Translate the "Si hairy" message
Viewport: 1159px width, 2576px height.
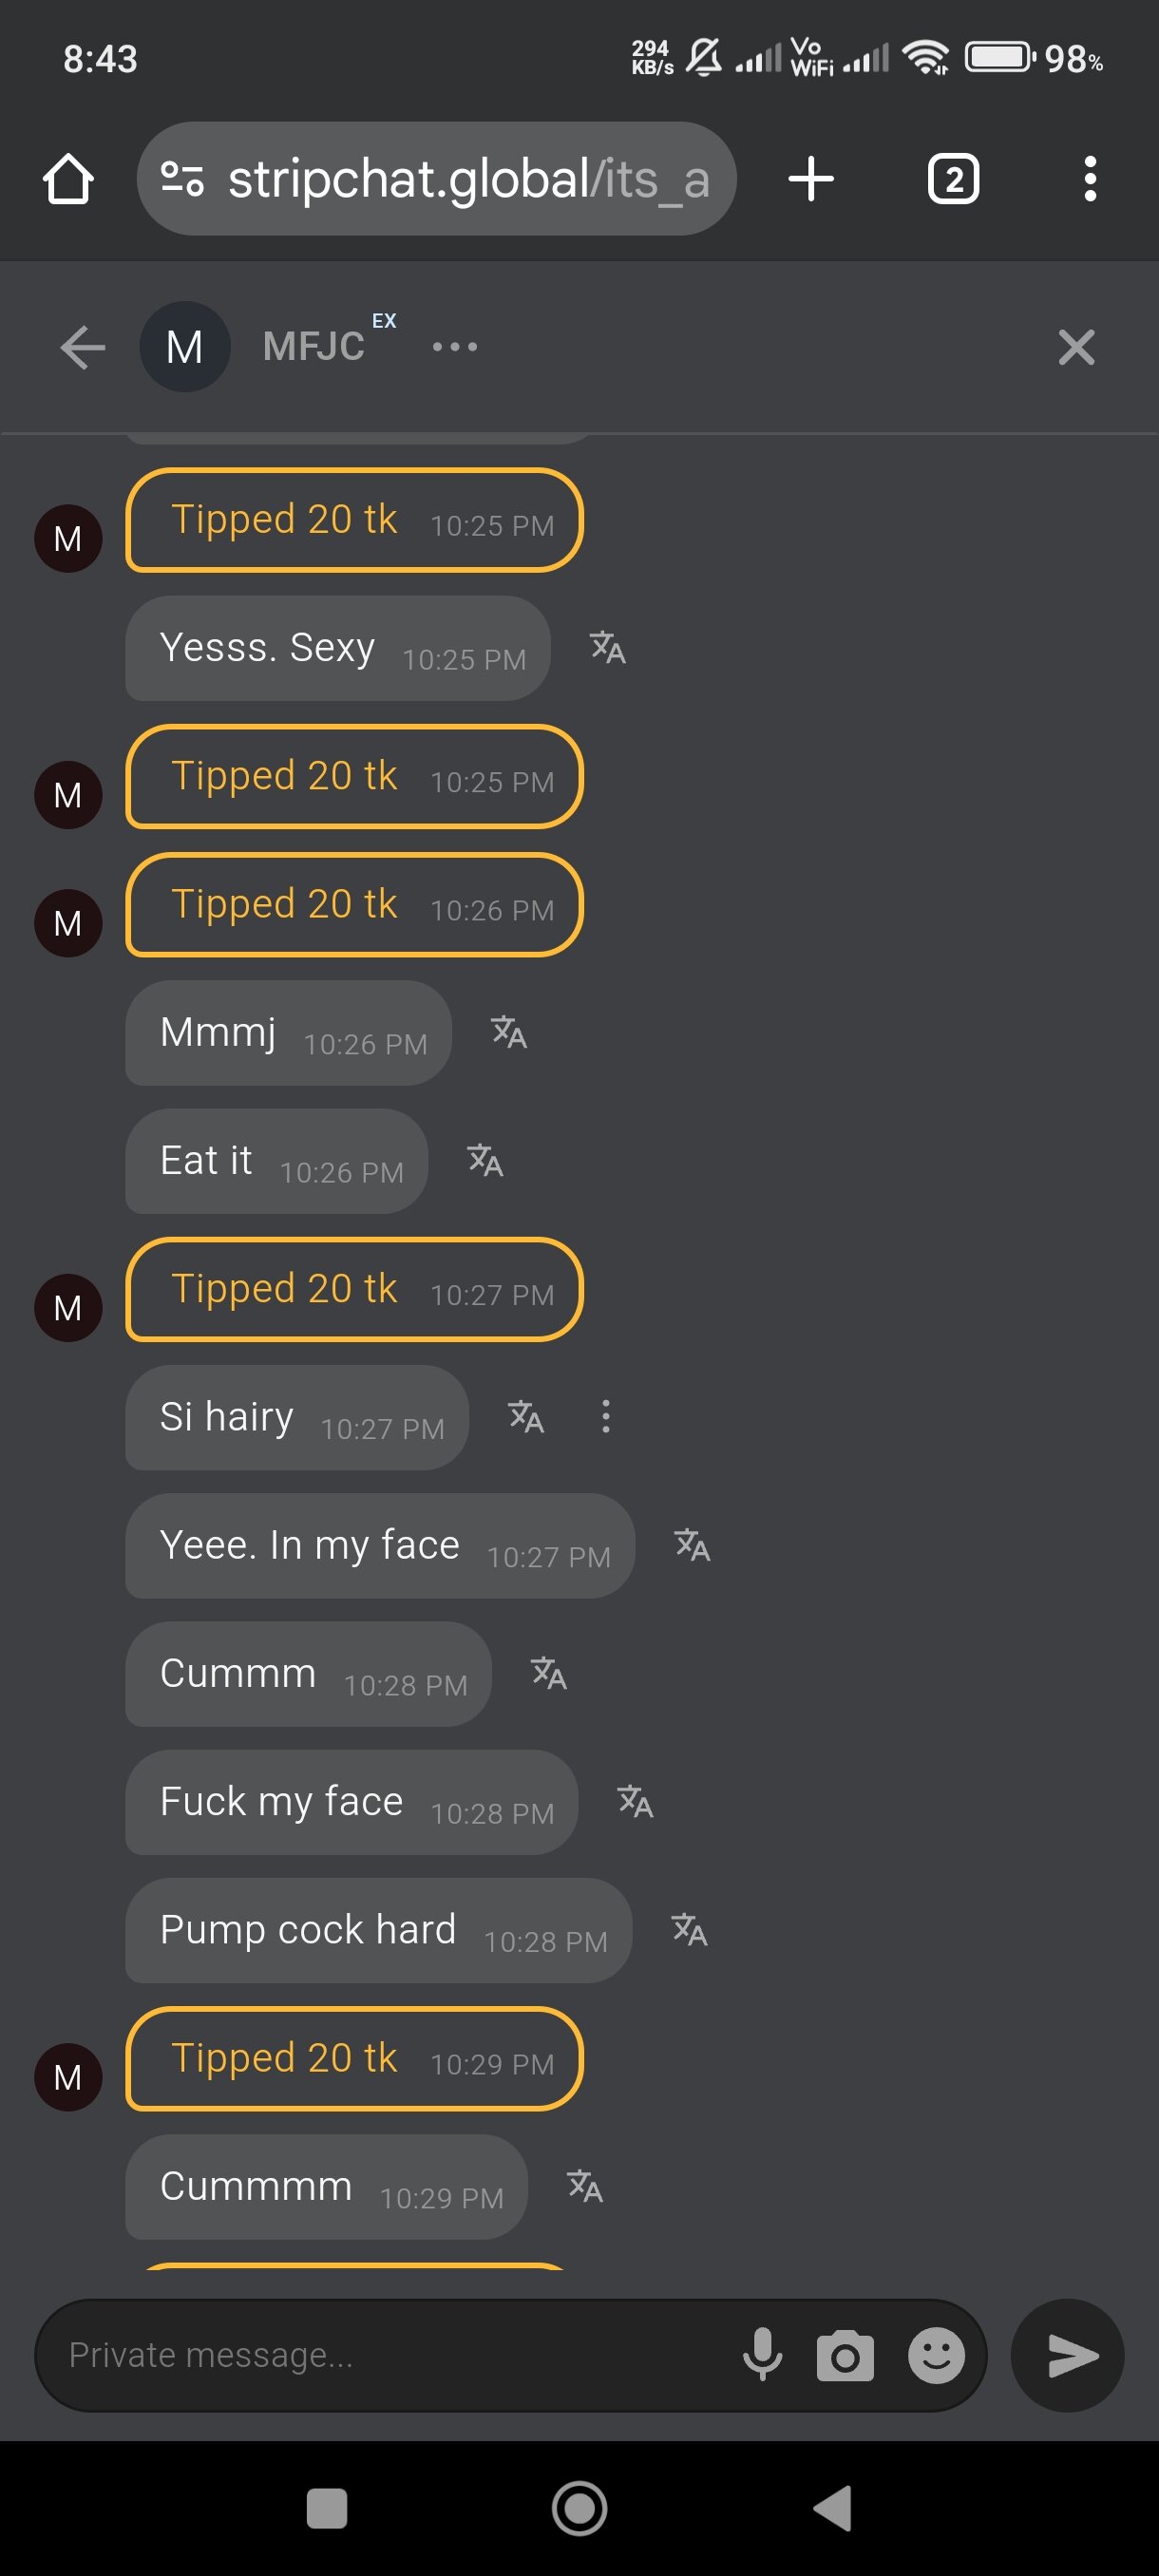(526, 1417)
